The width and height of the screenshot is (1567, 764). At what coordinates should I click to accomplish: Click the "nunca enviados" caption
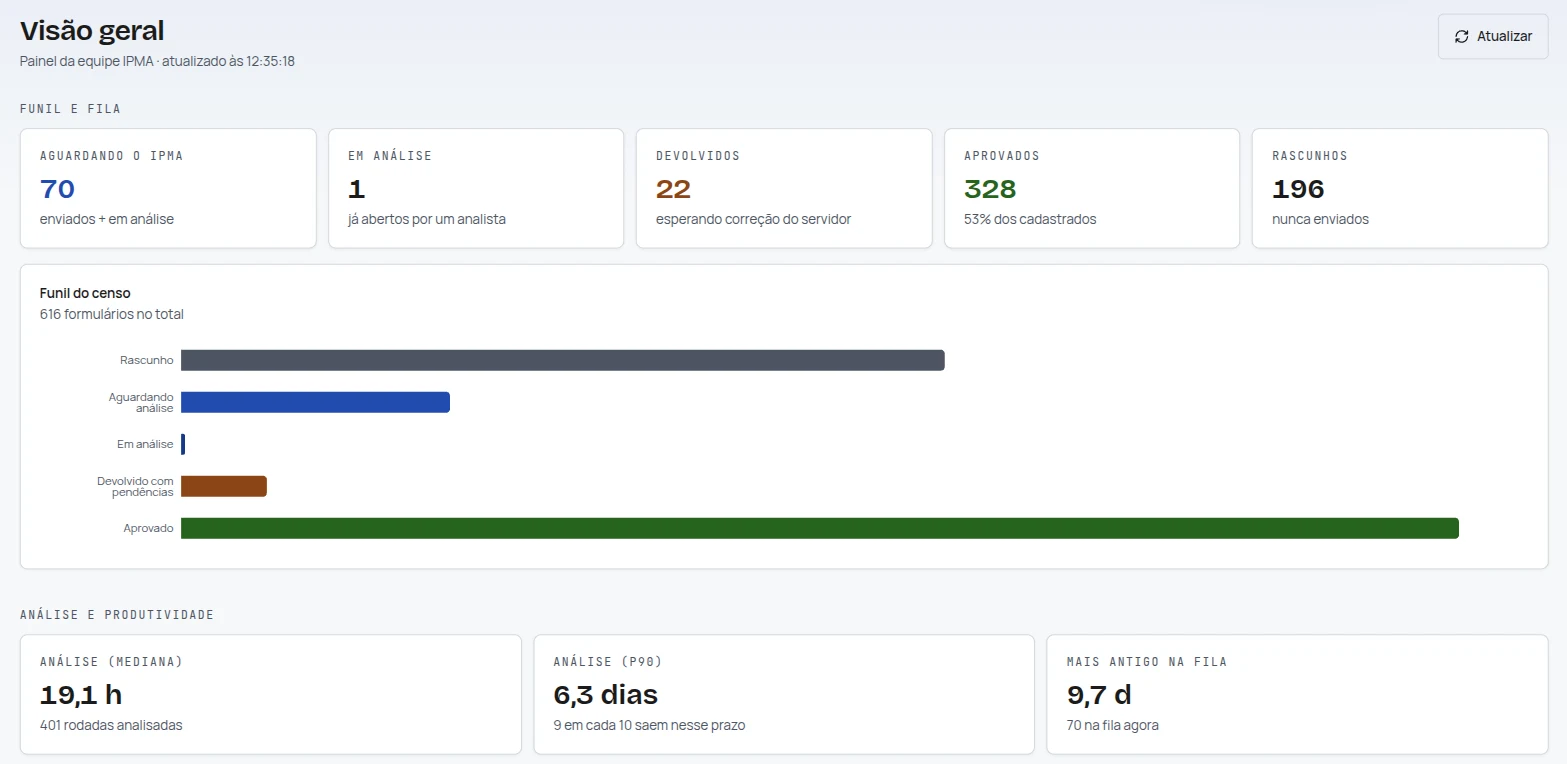pos(1320,219)
